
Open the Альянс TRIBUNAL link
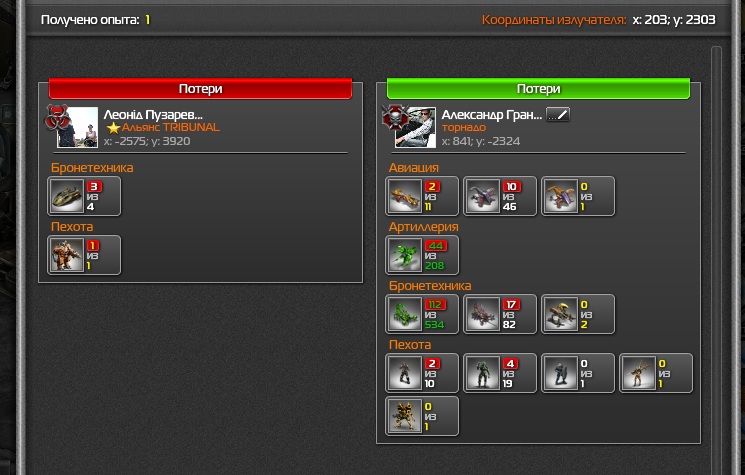click(x=171, y=127)
